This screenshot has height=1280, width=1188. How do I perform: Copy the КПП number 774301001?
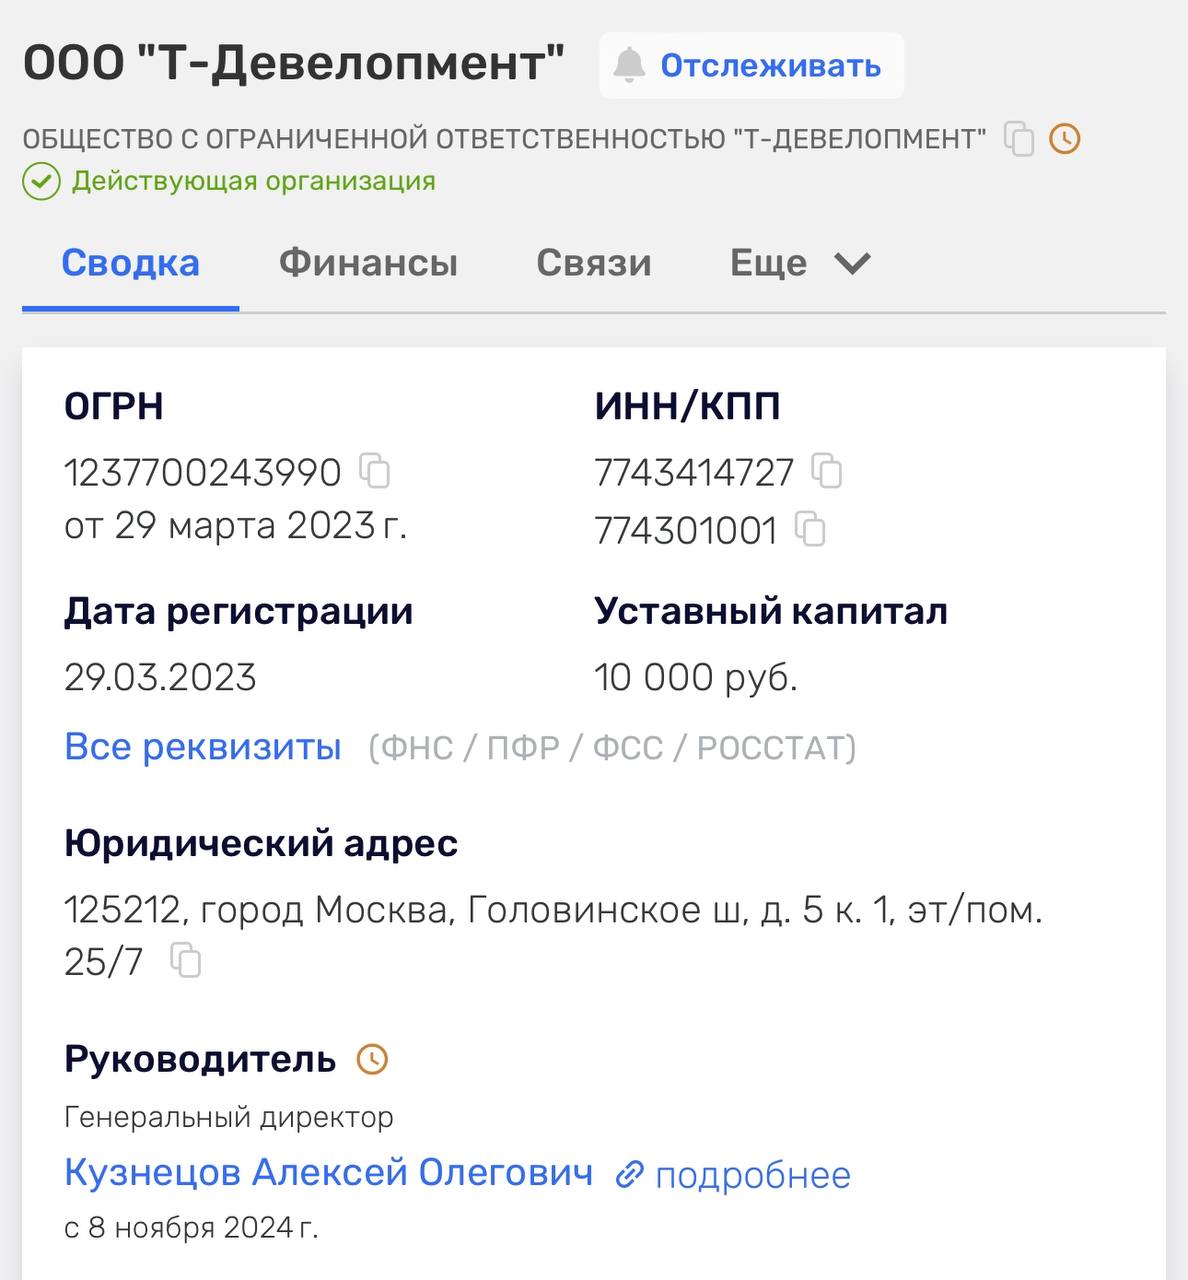810,529
